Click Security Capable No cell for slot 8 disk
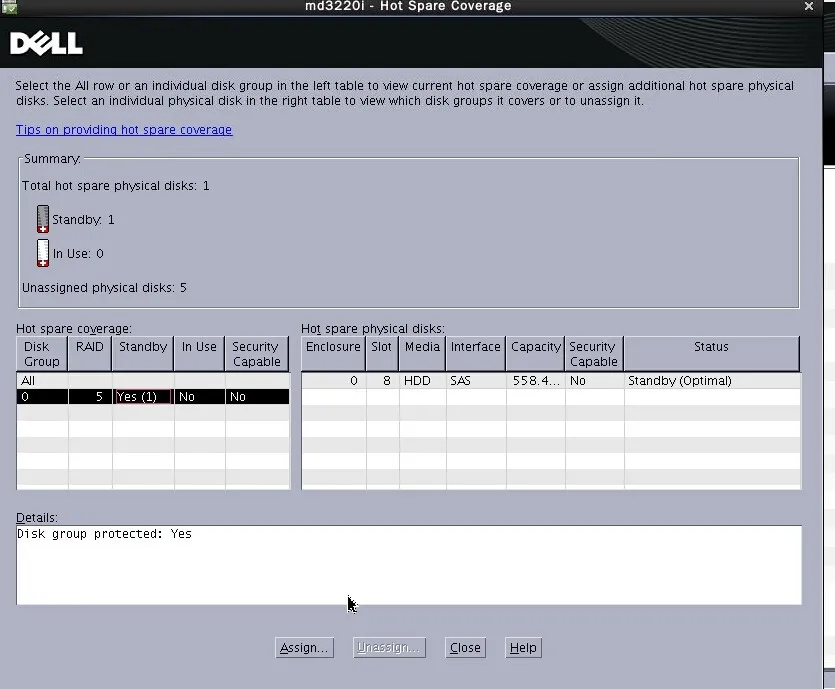This screenshot has width=835, height=689. (594, 381)
